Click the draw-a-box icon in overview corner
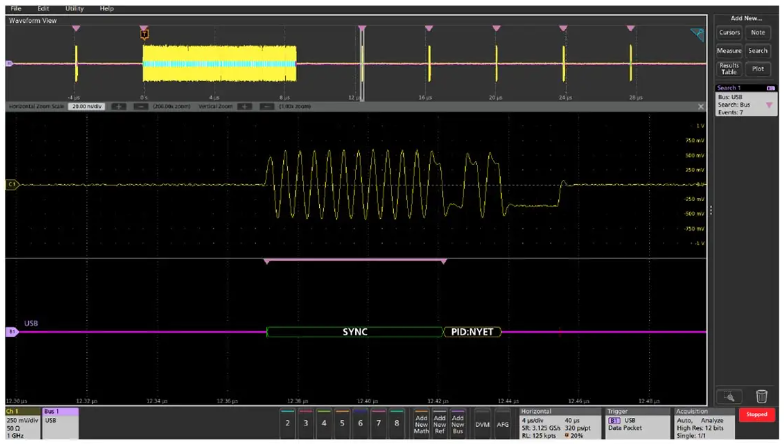The image size is (784, 444). 697,34
